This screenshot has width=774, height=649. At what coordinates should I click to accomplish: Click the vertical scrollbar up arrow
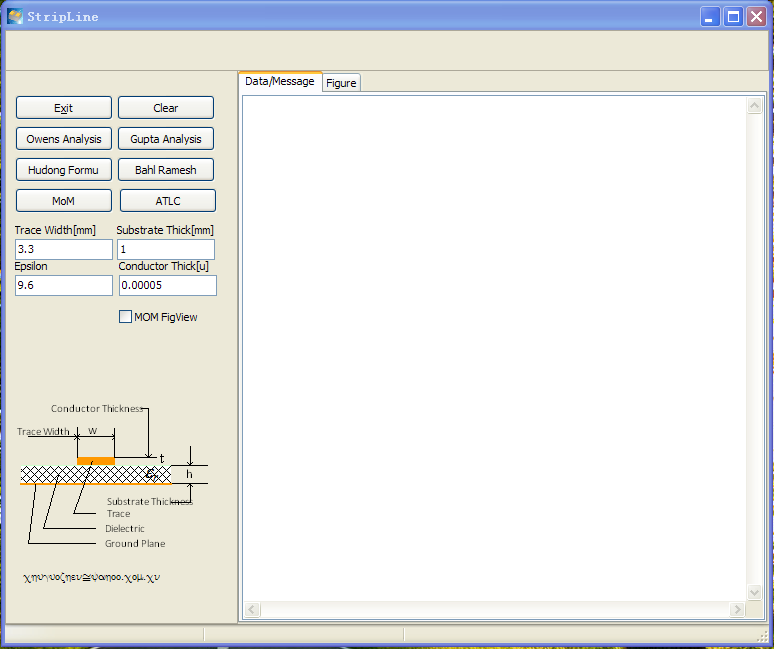pos(754,105)
